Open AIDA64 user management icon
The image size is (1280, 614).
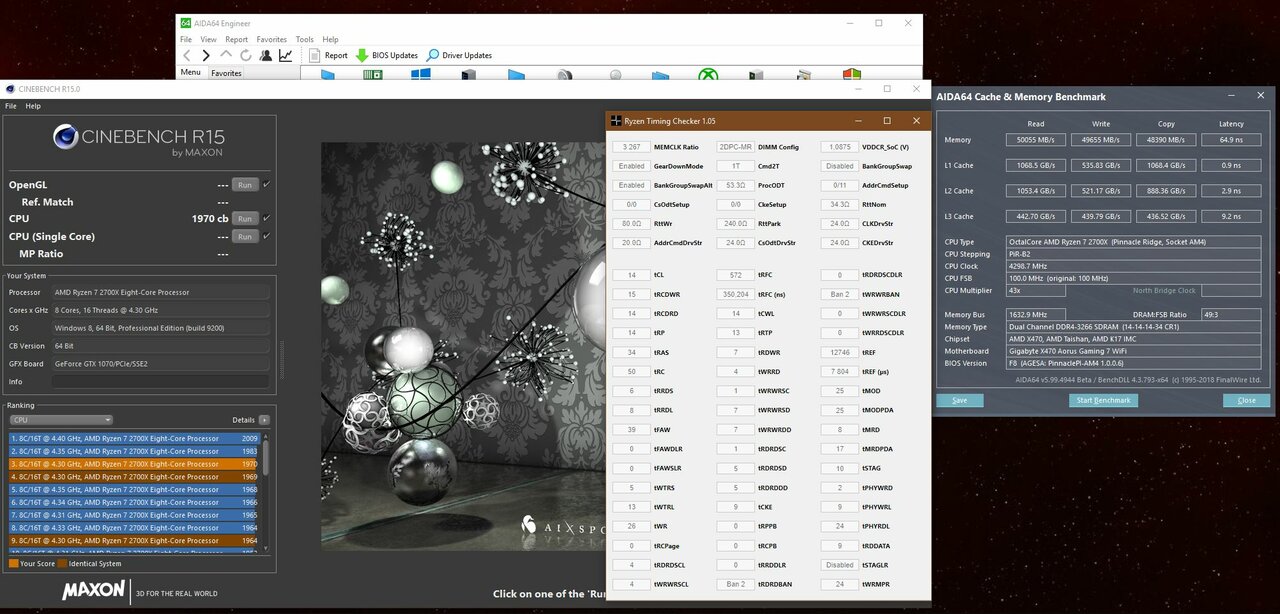pos(266,55)
